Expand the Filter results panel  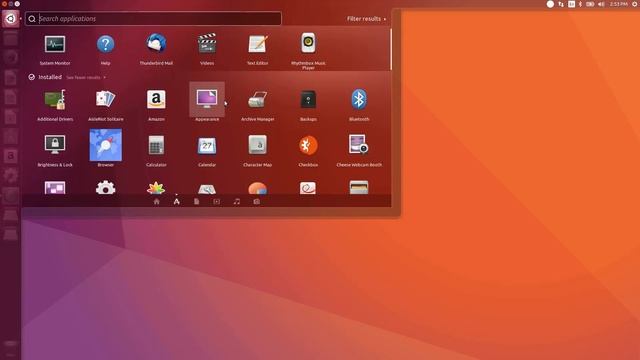click(366, 19)
